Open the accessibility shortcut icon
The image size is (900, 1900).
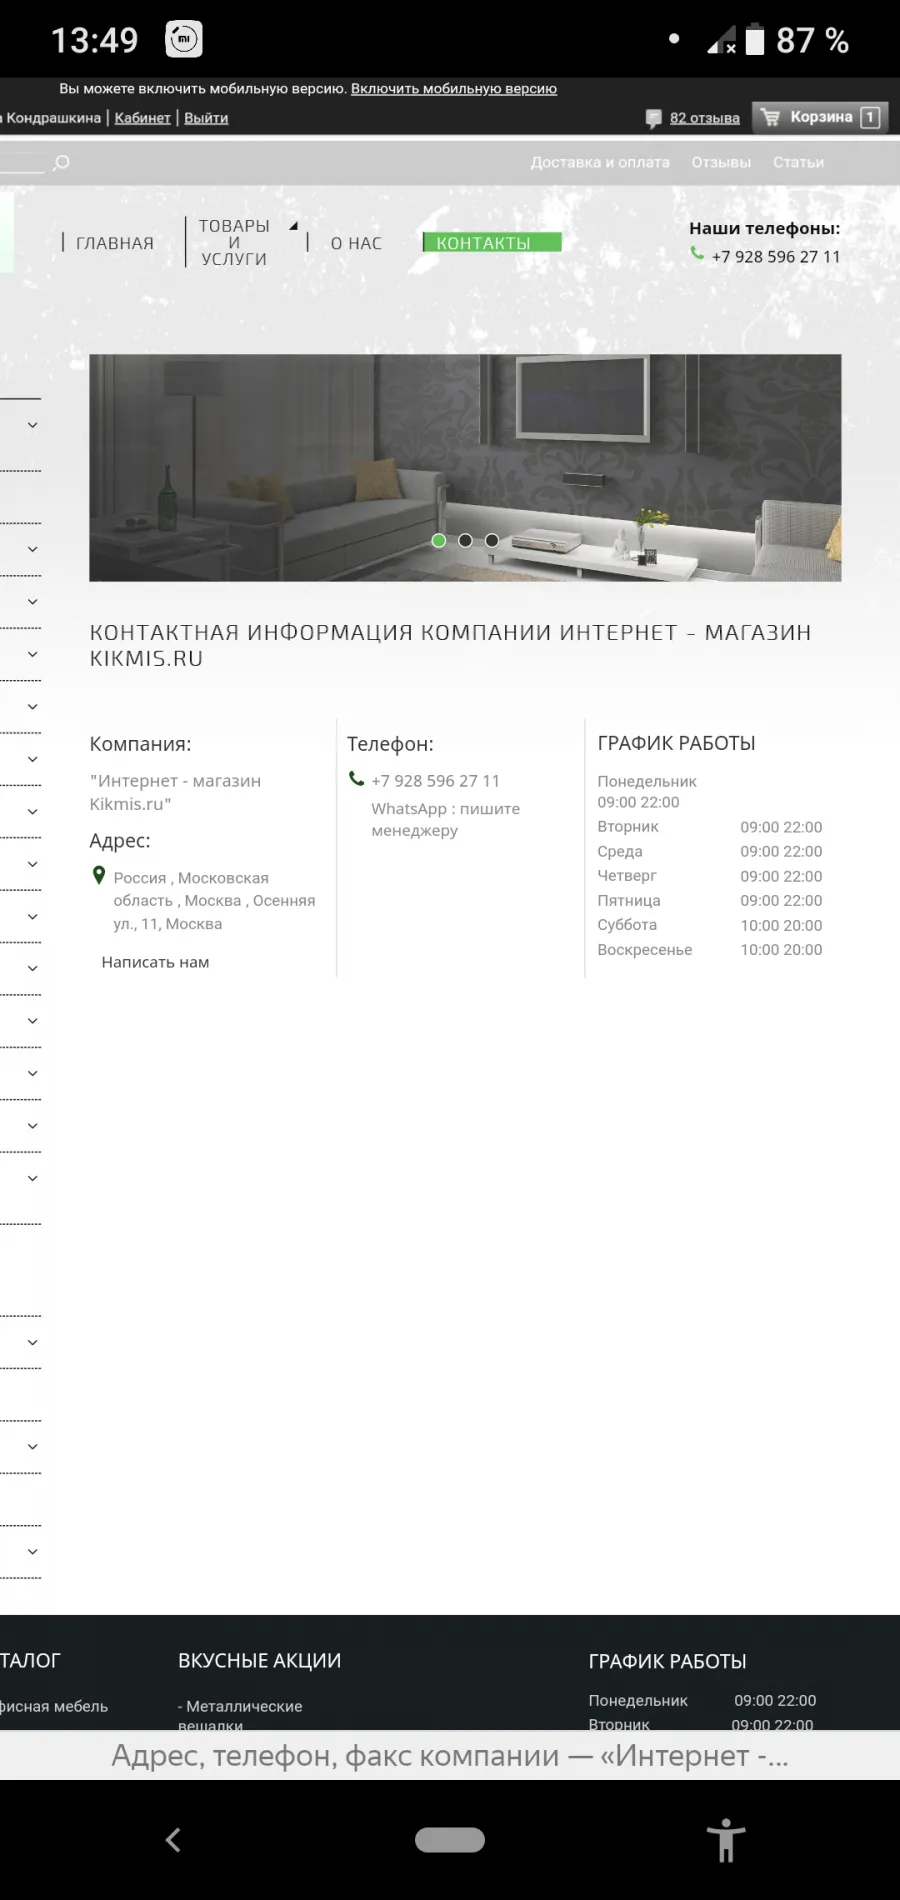click(x=726, y=1840)
